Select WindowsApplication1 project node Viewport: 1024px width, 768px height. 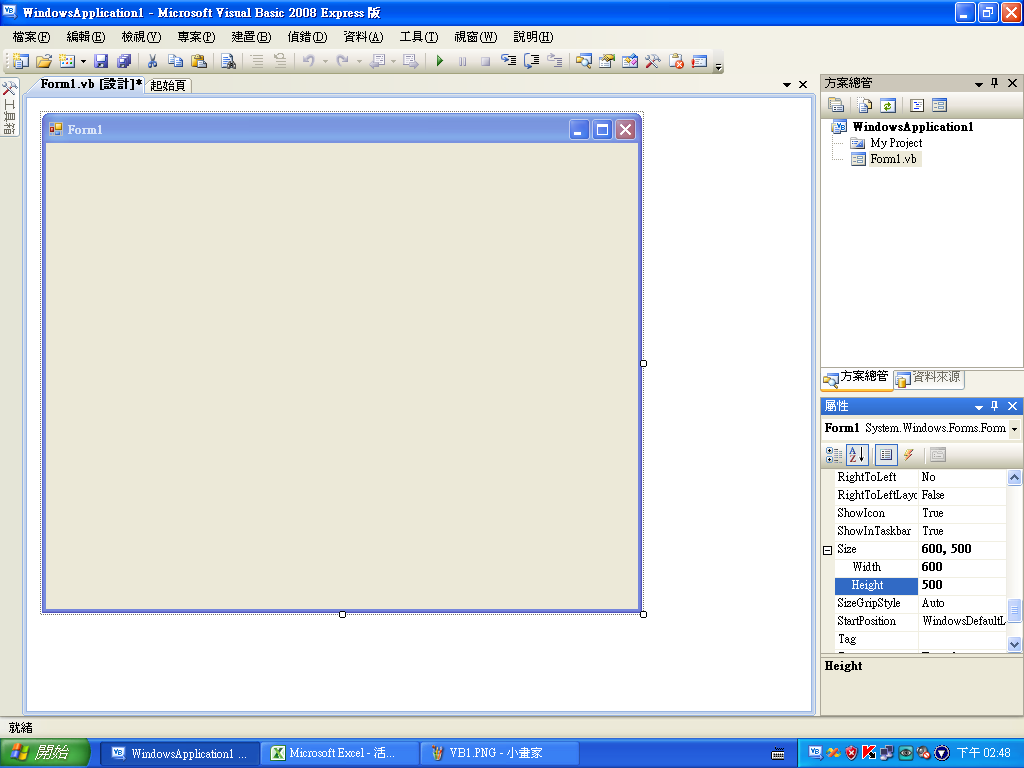tap(912, 127)
